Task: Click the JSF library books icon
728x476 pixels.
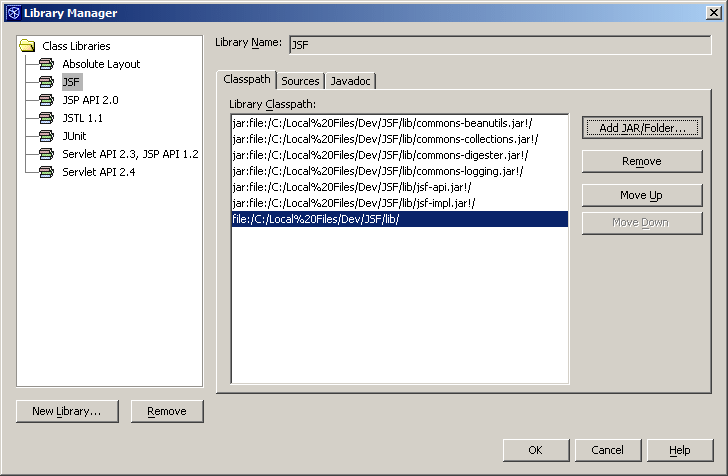Action: coord(46,82)
